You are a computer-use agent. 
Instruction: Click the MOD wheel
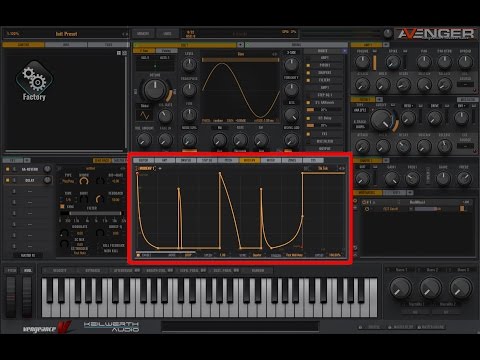(x=27, y=297)
